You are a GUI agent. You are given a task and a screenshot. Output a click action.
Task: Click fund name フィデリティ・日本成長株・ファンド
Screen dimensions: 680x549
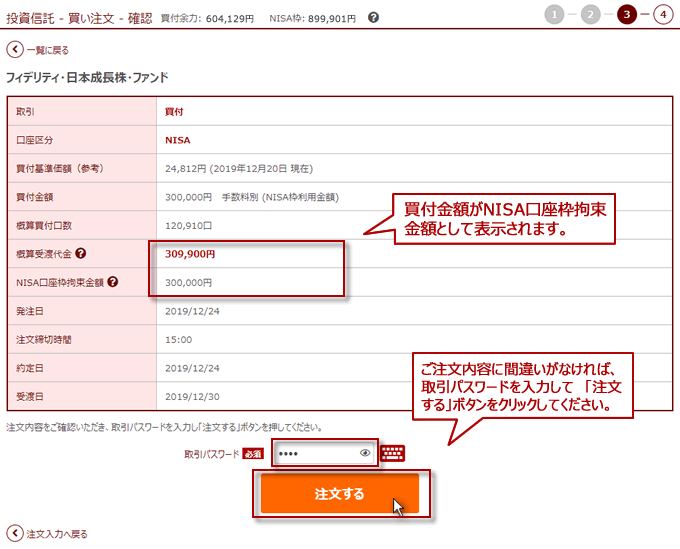pos(87,78)
